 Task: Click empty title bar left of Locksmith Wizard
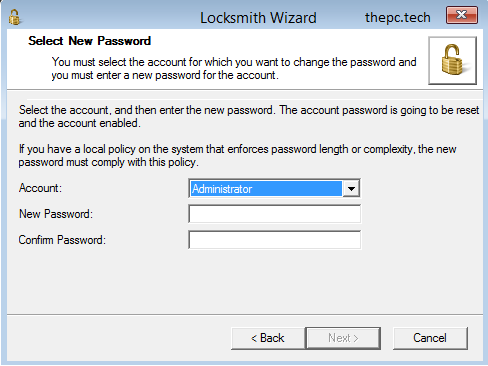(110, 17)
